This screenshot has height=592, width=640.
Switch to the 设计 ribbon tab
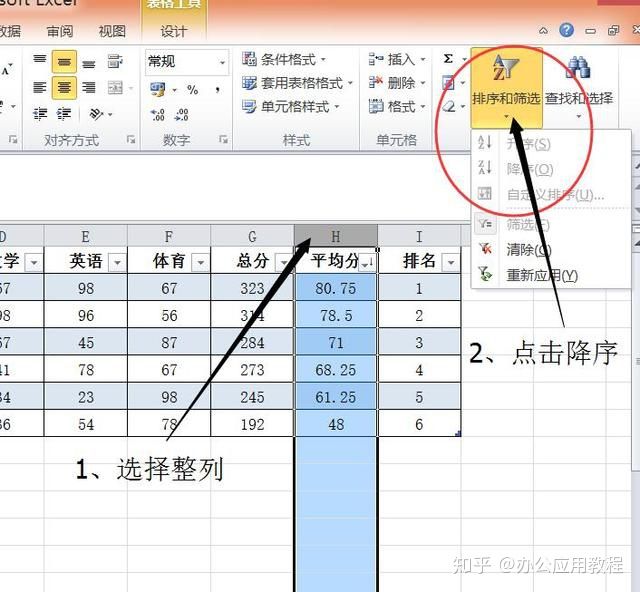tap(174, 31)
